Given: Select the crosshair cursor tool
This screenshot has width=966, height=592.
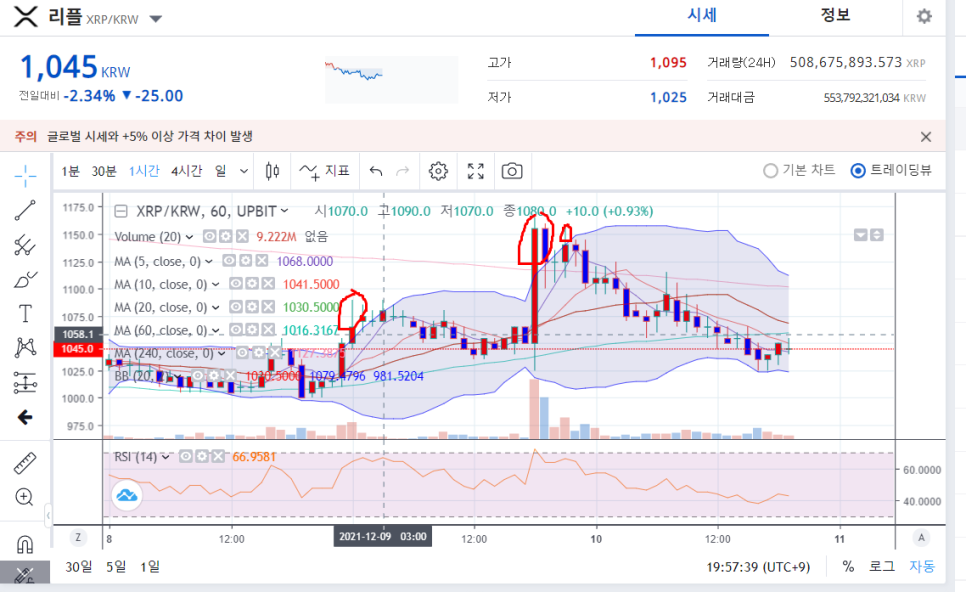Looking at the screenshot, I should [x=25, y=176].
